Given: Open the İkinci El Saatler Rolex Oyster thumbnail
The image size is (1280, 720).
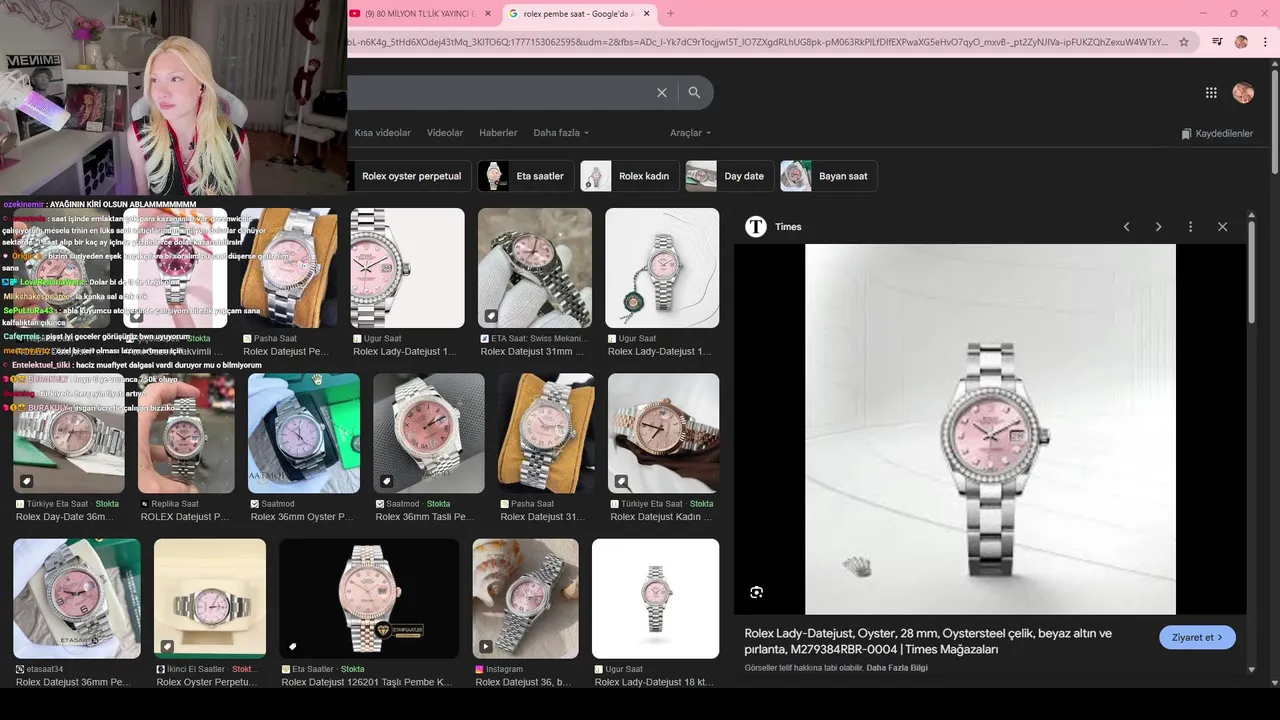Looking at the screenshot, I should 210,598.
